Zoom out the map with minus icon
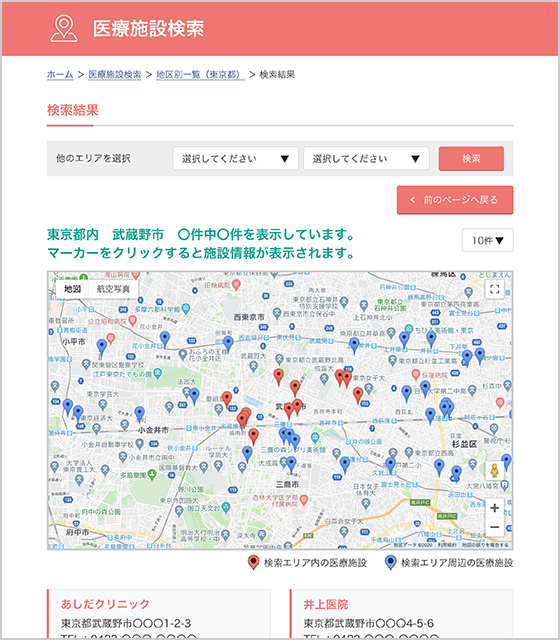 [x=495, y=527]
